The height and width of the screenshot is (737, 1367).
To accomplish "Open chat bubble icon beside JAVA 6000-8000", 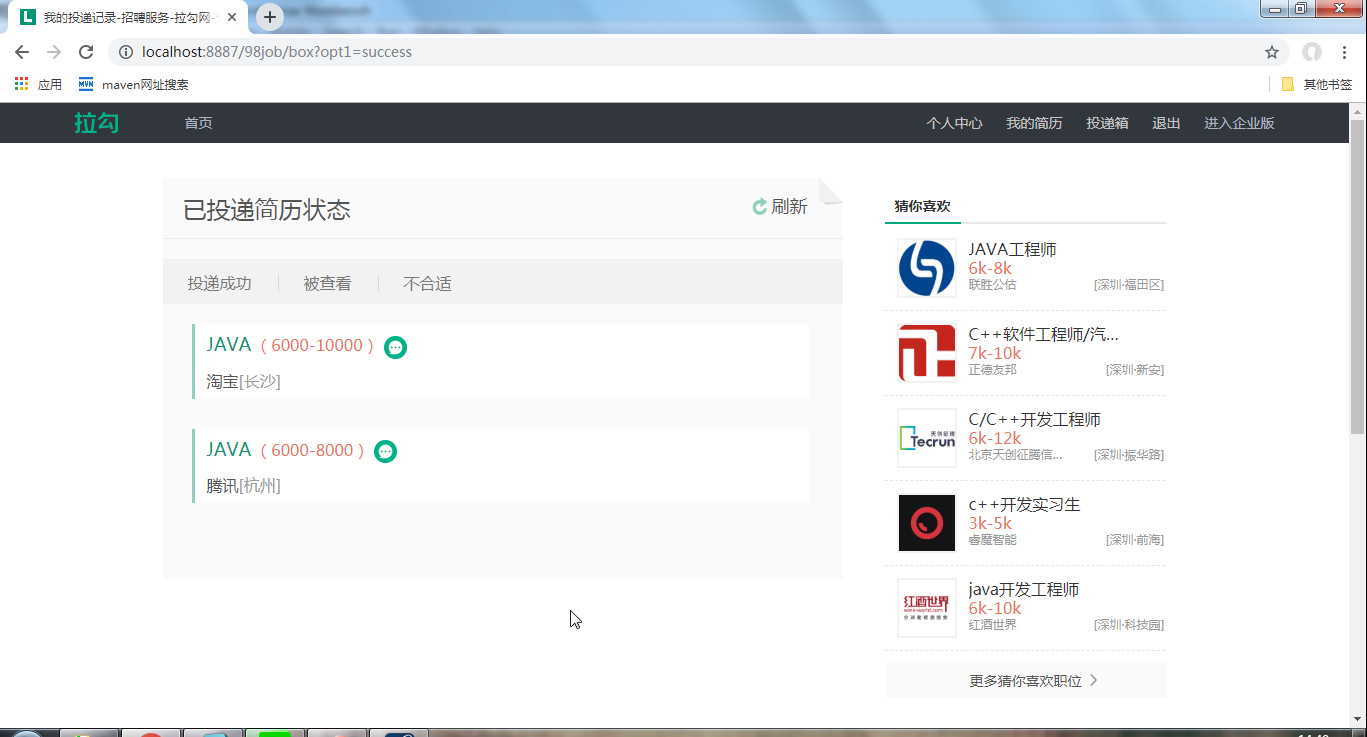I will coord(385,452).
